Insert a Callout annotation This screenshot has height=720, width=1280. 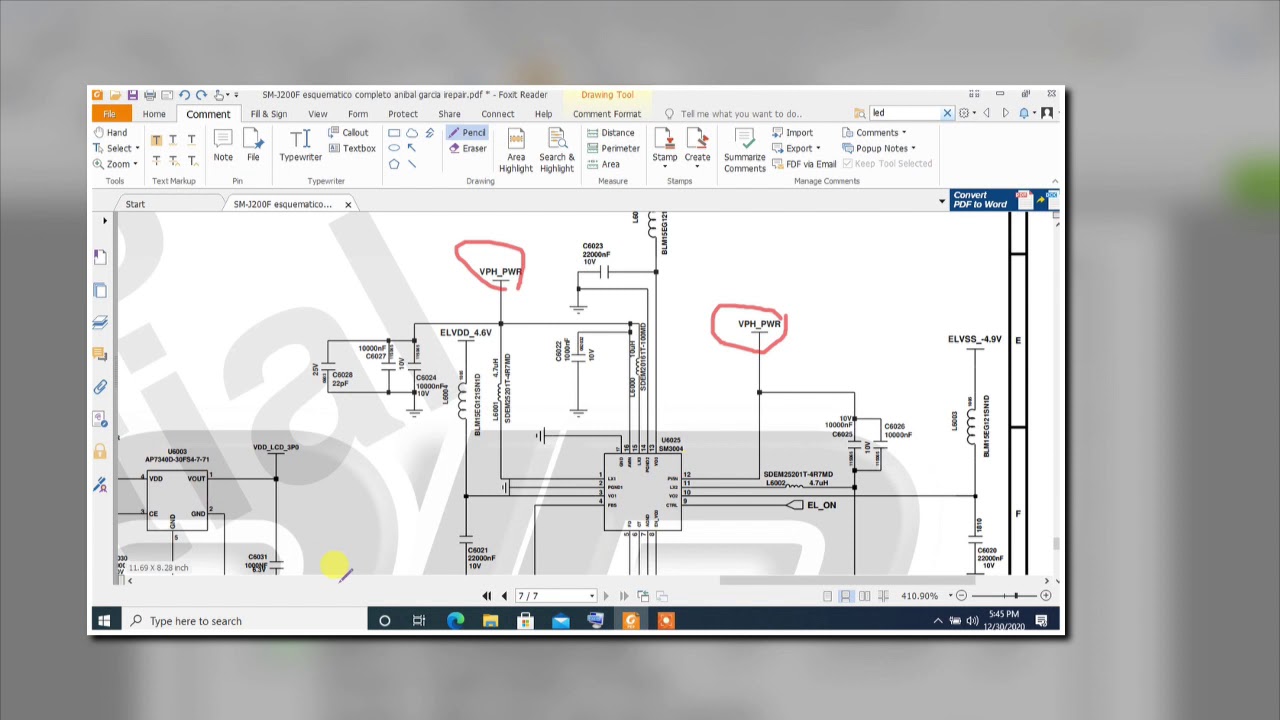click(348, 132)
